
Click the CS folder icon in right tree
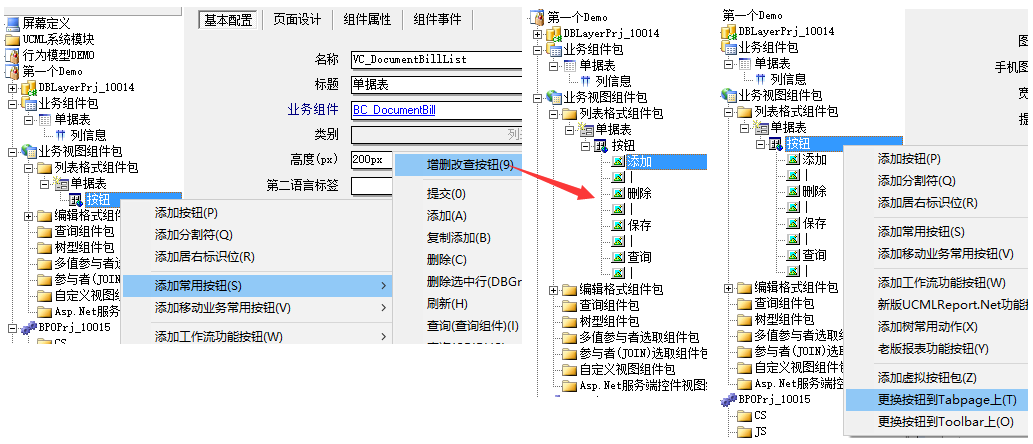click(744, 416)
